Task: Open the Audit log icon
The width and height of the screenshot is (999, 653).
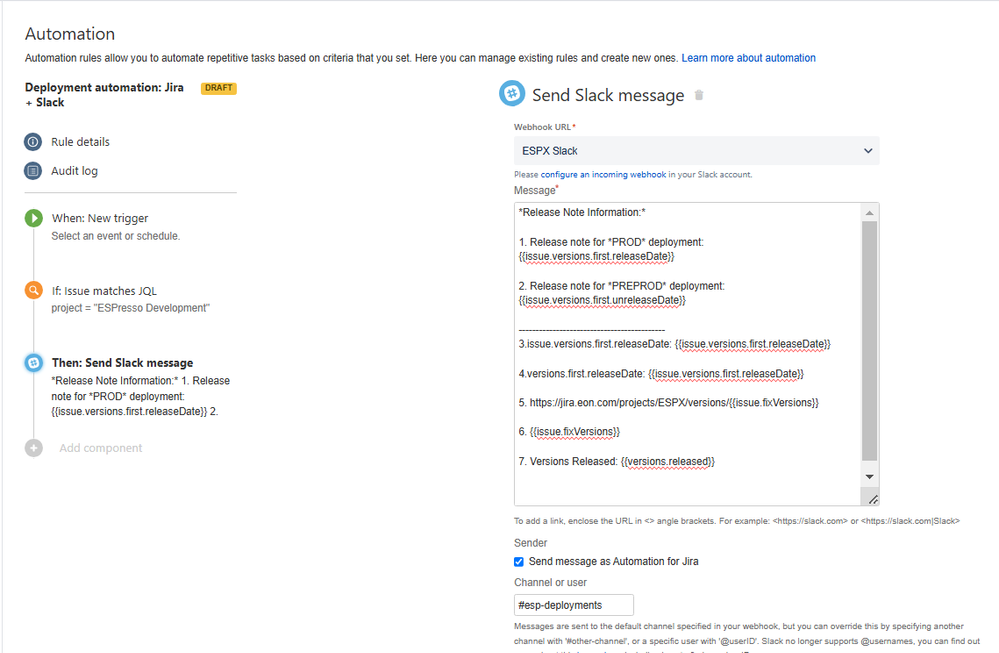Action: pyautogui.click(x=33, y=171)
